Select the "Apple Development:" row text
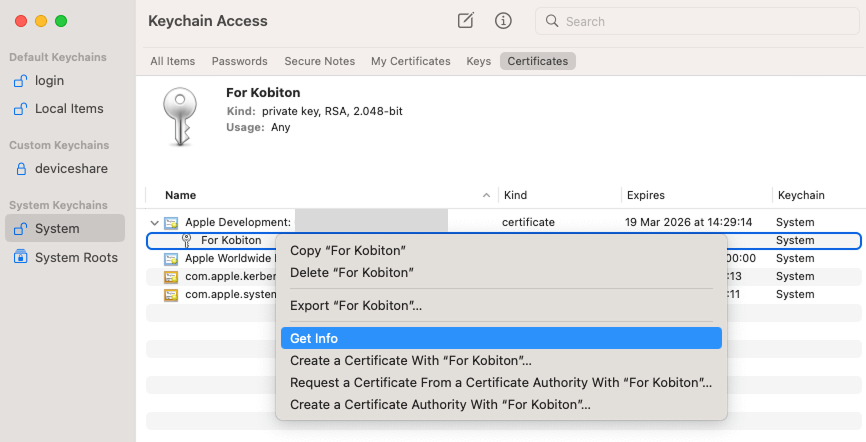The image size is (866, 442). click(238, 222)
